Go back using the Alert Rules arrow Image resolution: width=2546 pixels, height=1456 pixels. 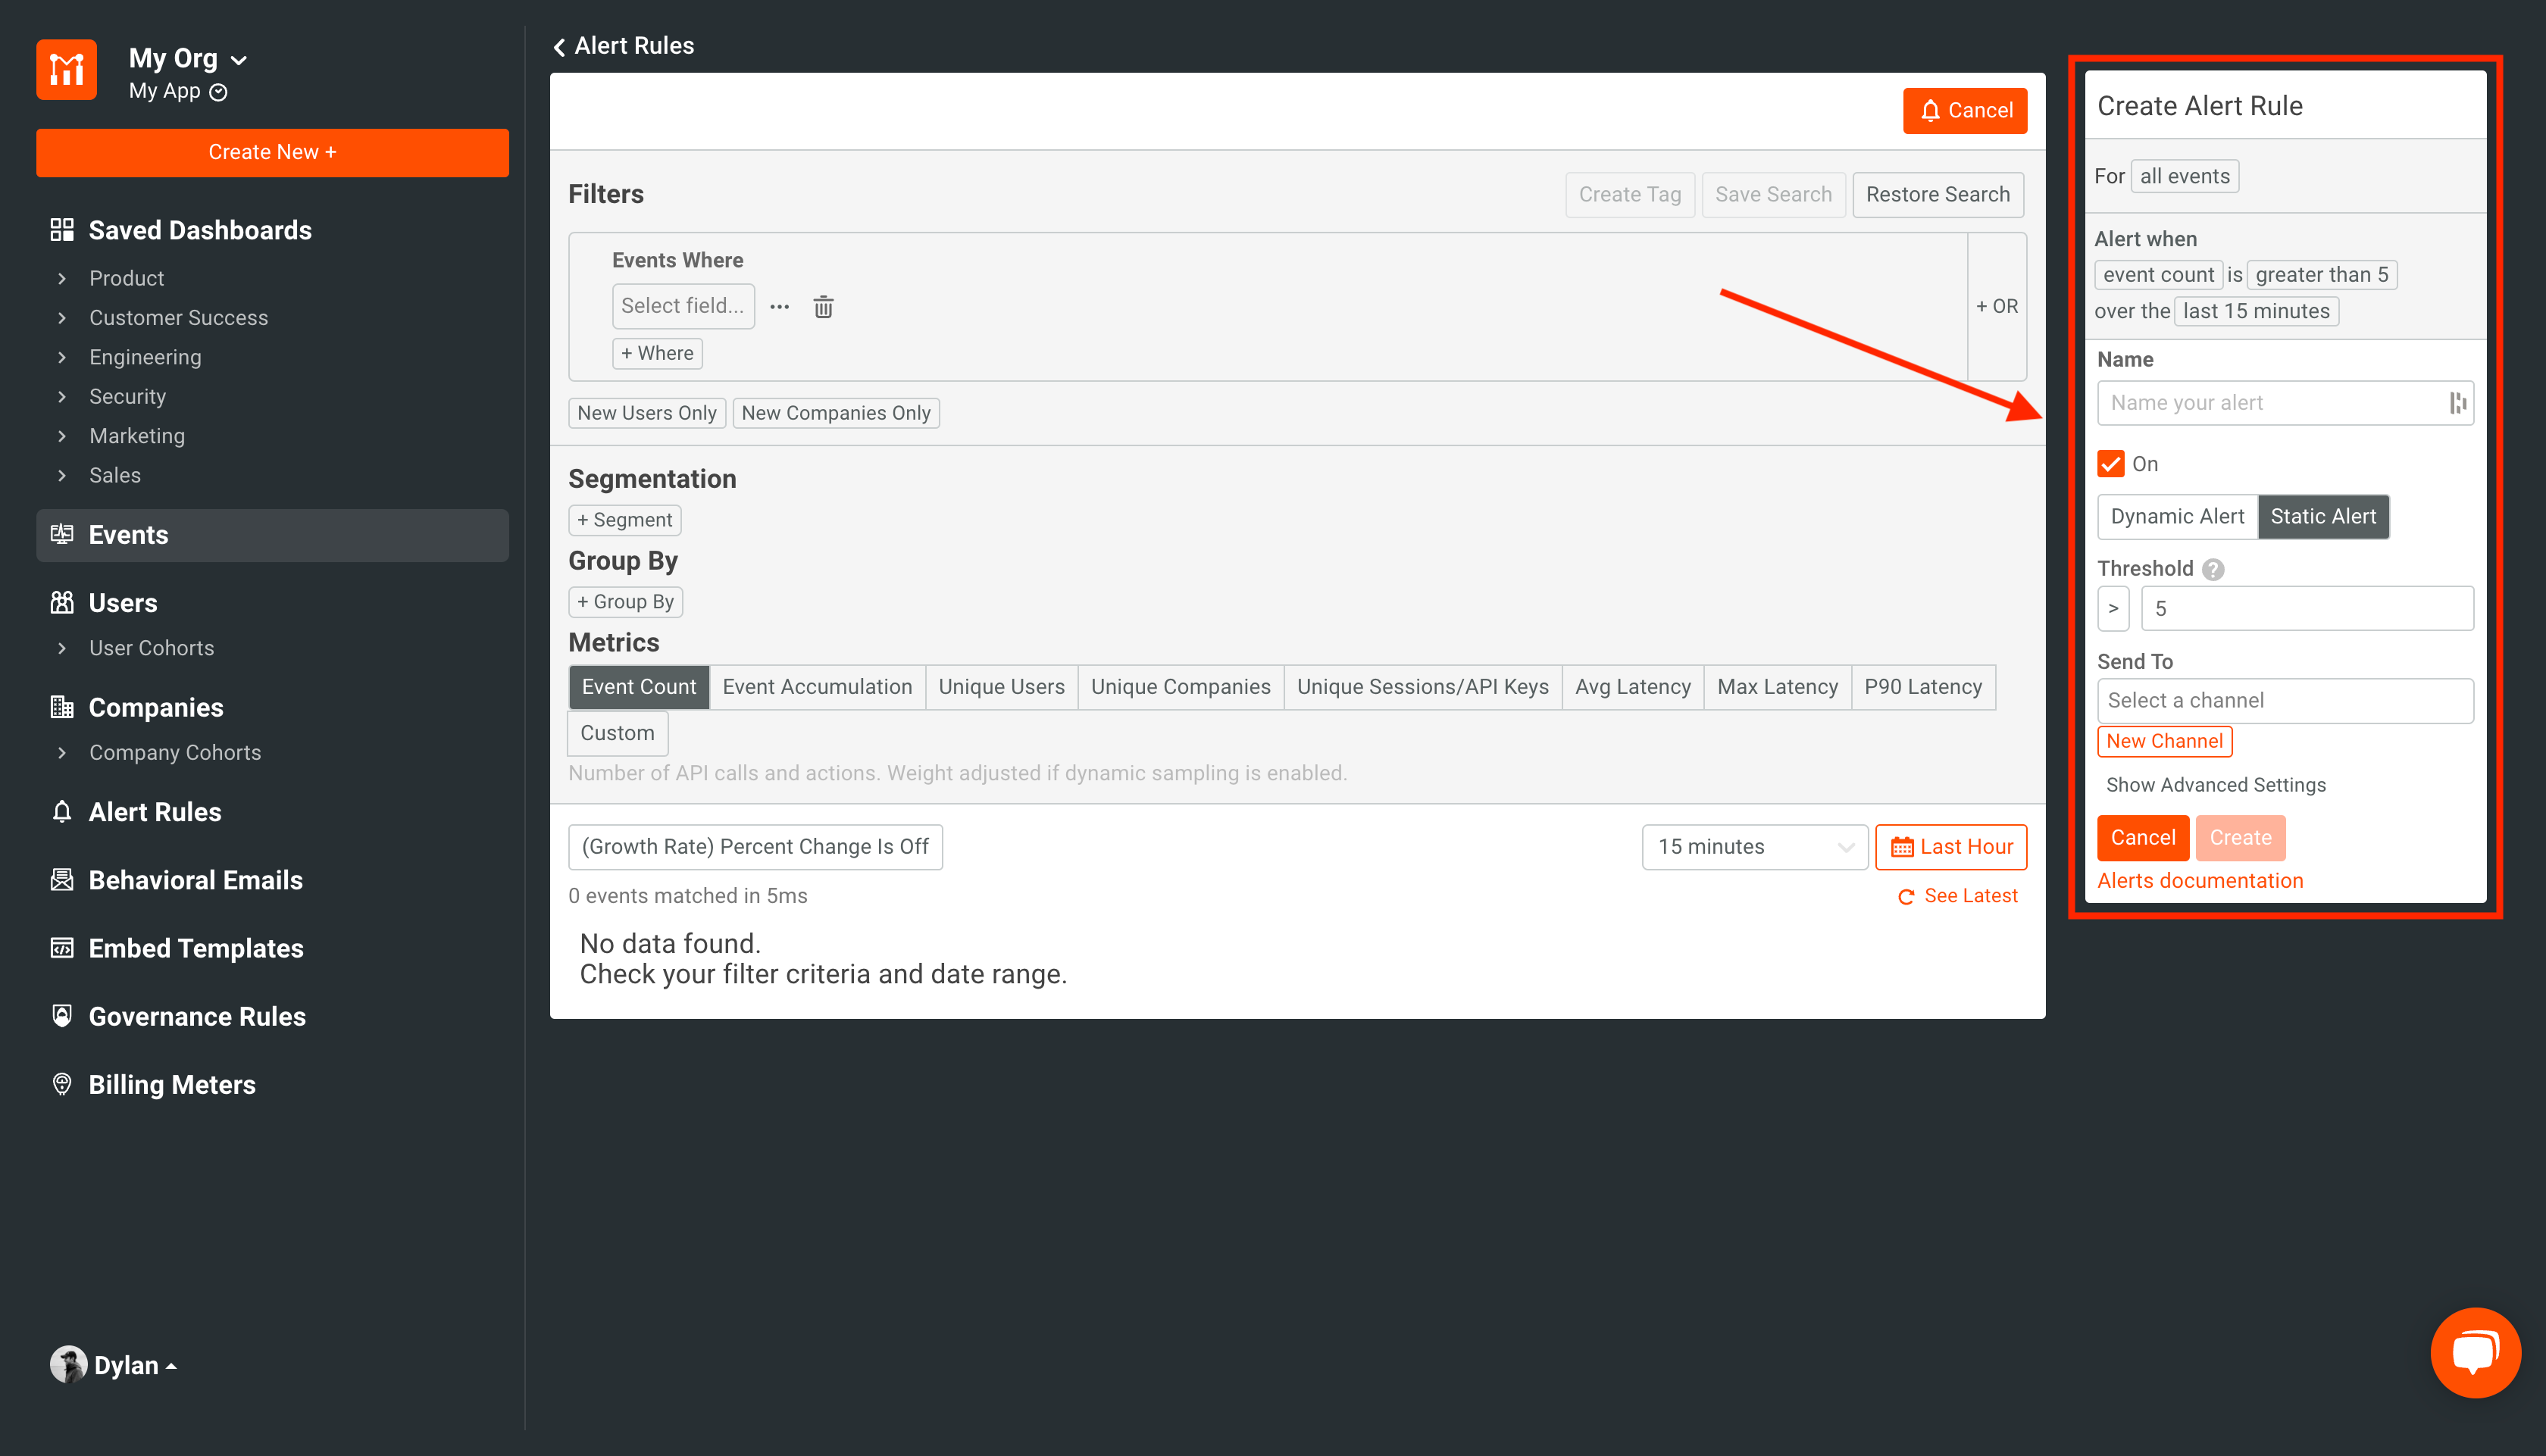559,46
